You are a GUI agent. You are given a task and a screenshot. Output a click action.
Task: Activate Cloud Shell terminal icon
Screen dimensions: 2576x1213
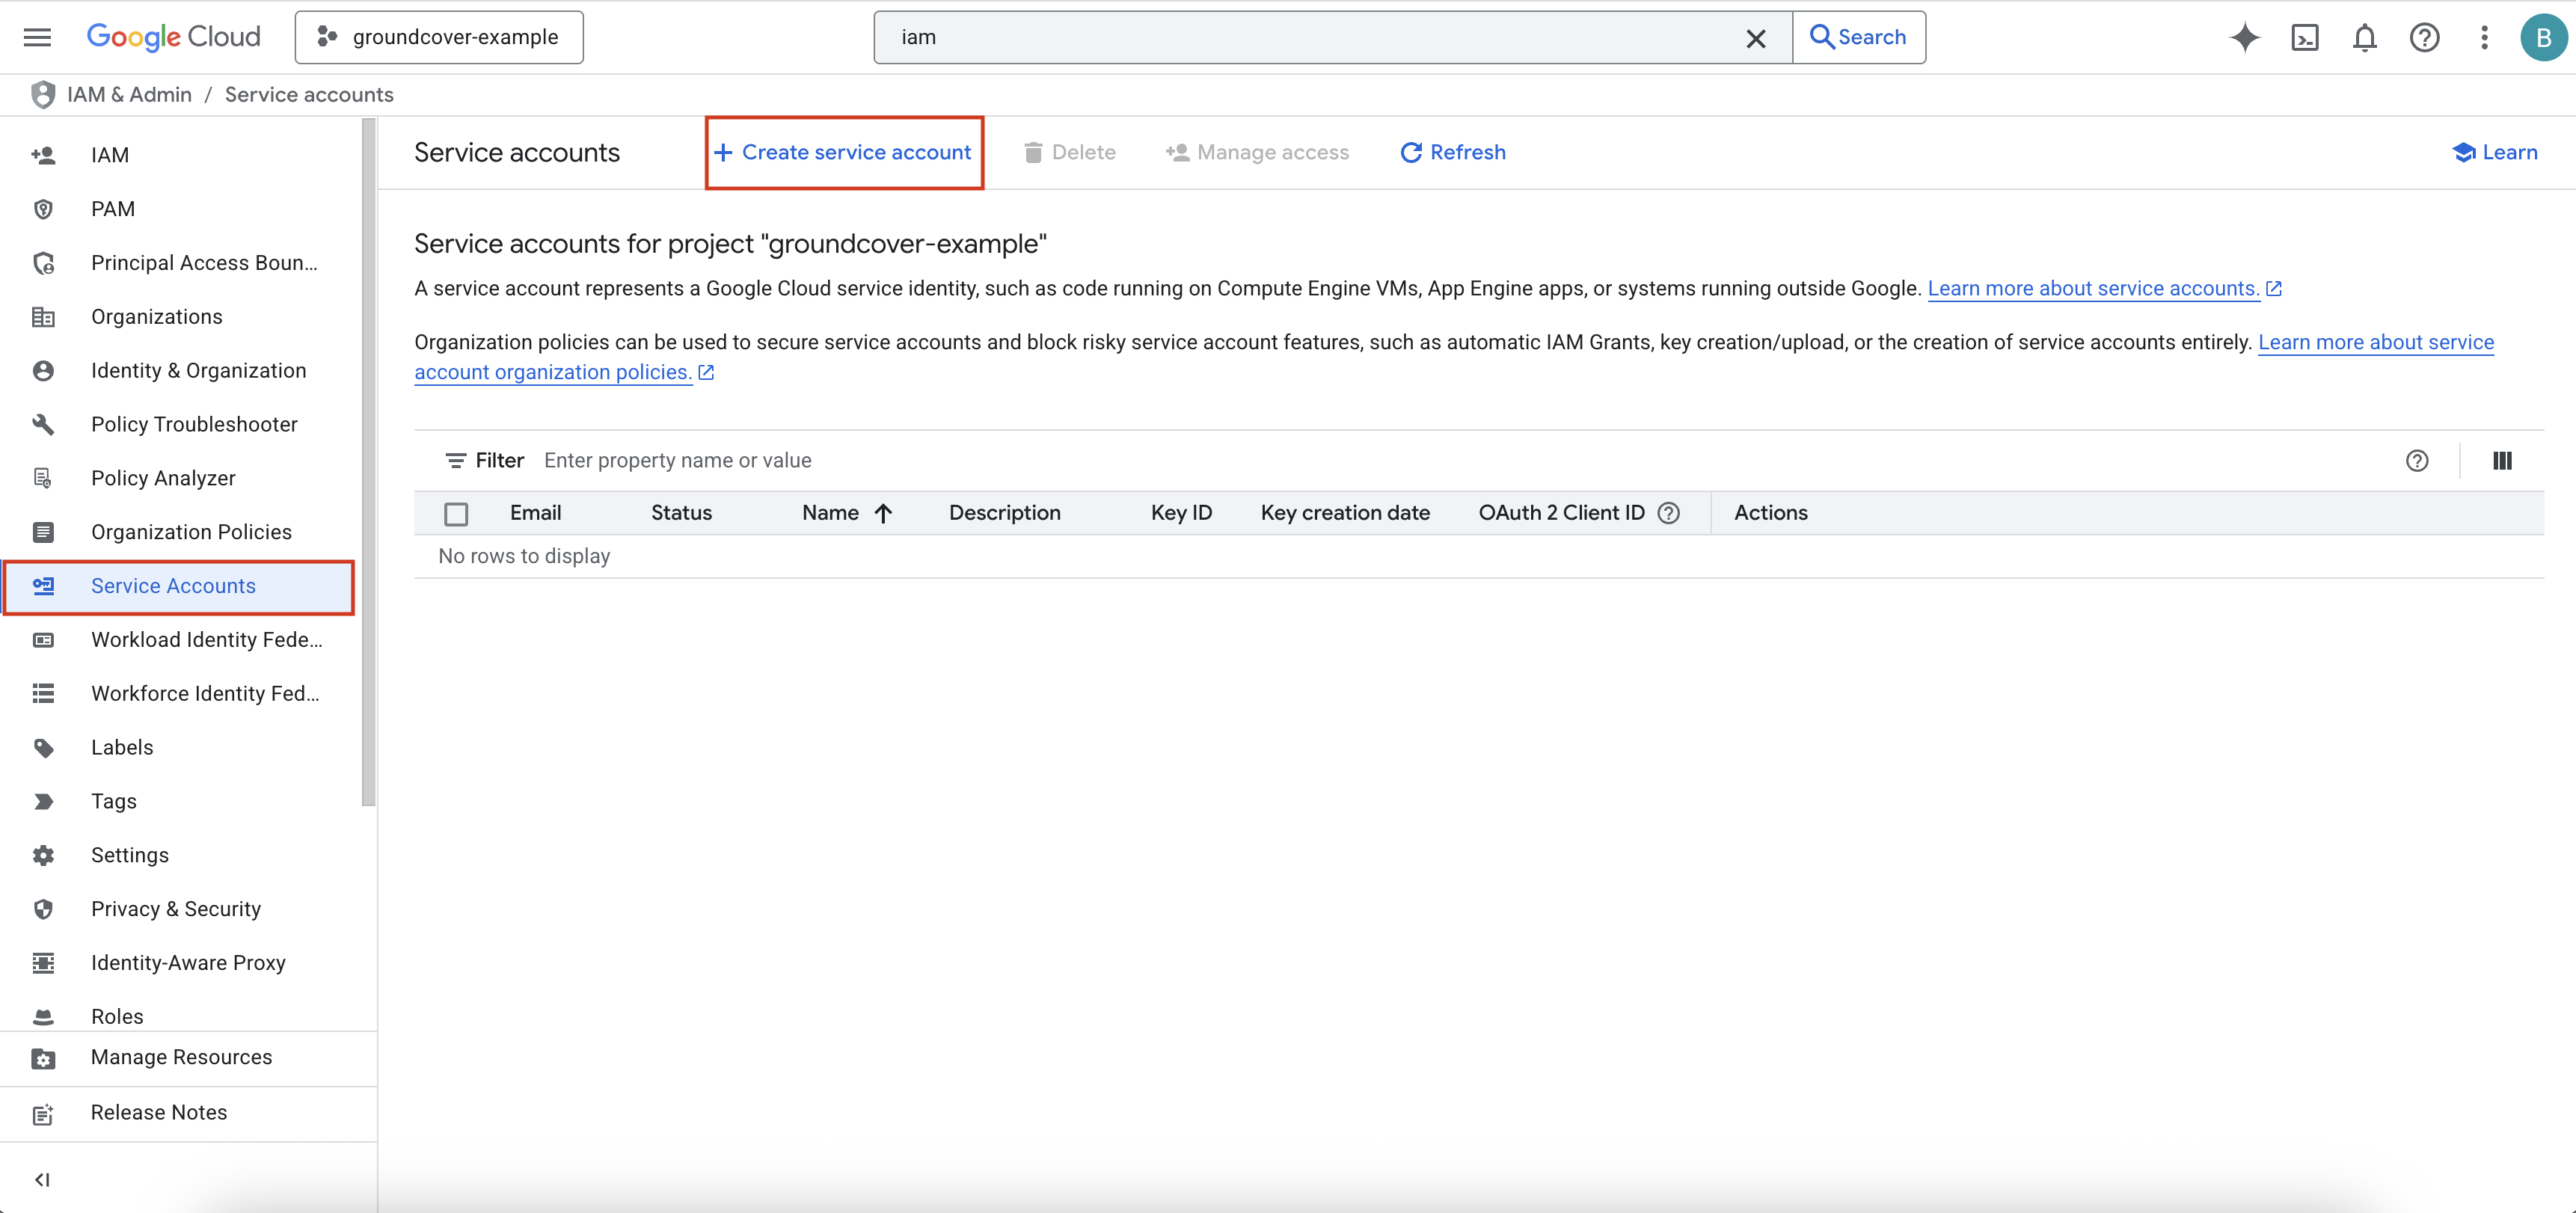(x=2304, y=37)
